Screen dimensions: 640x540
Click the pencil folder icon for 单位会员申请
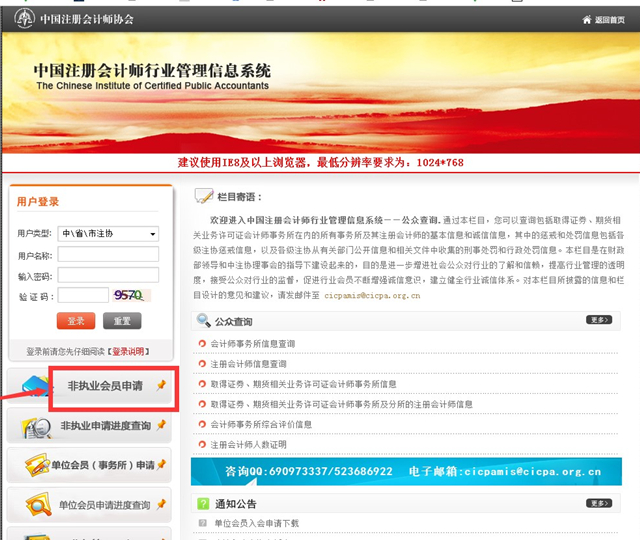[38, 465]
